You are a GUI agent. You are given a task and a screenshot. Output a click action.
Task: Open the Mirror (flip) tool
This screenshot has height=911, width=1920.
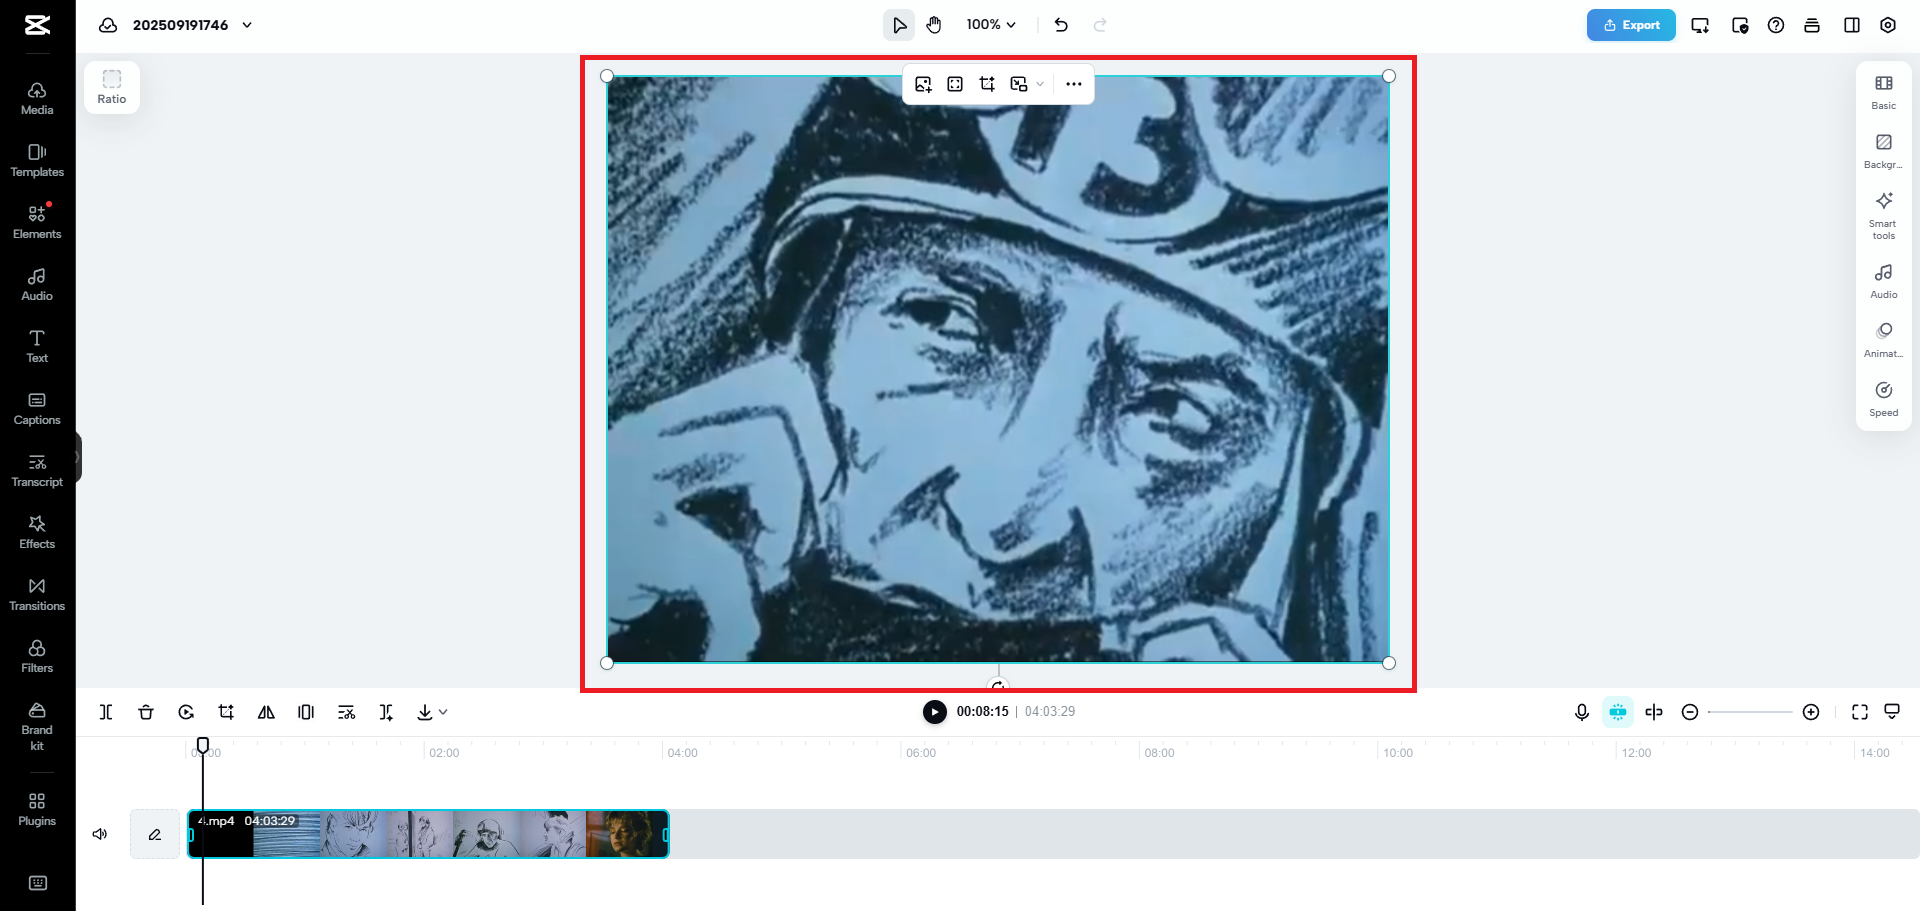point(266,712)
